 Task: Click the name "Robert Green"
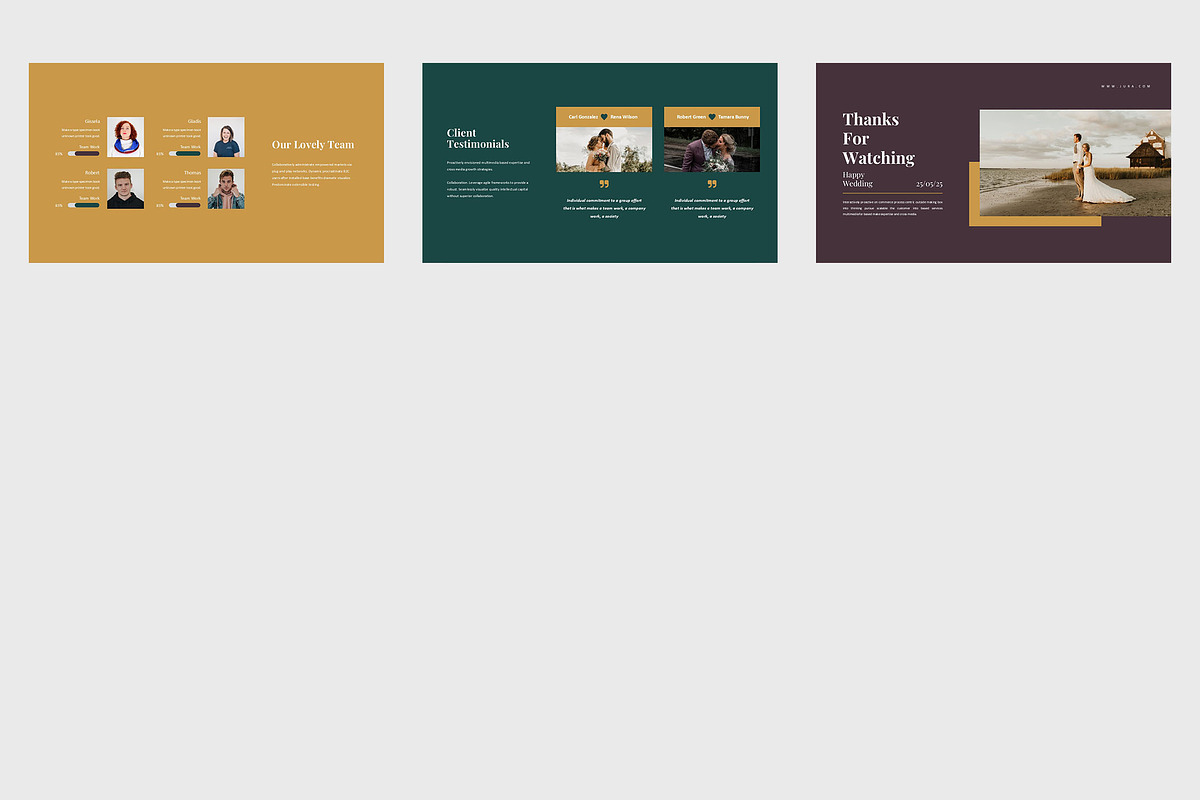click(691, 117)
